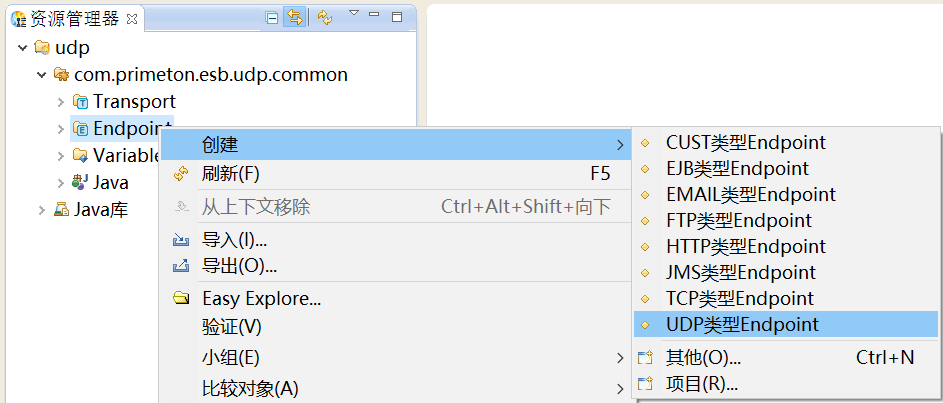Image resolution: width=943 pixels, height=403 pixels.
Task: Collapse the udp project node
Action: point(22,48)
